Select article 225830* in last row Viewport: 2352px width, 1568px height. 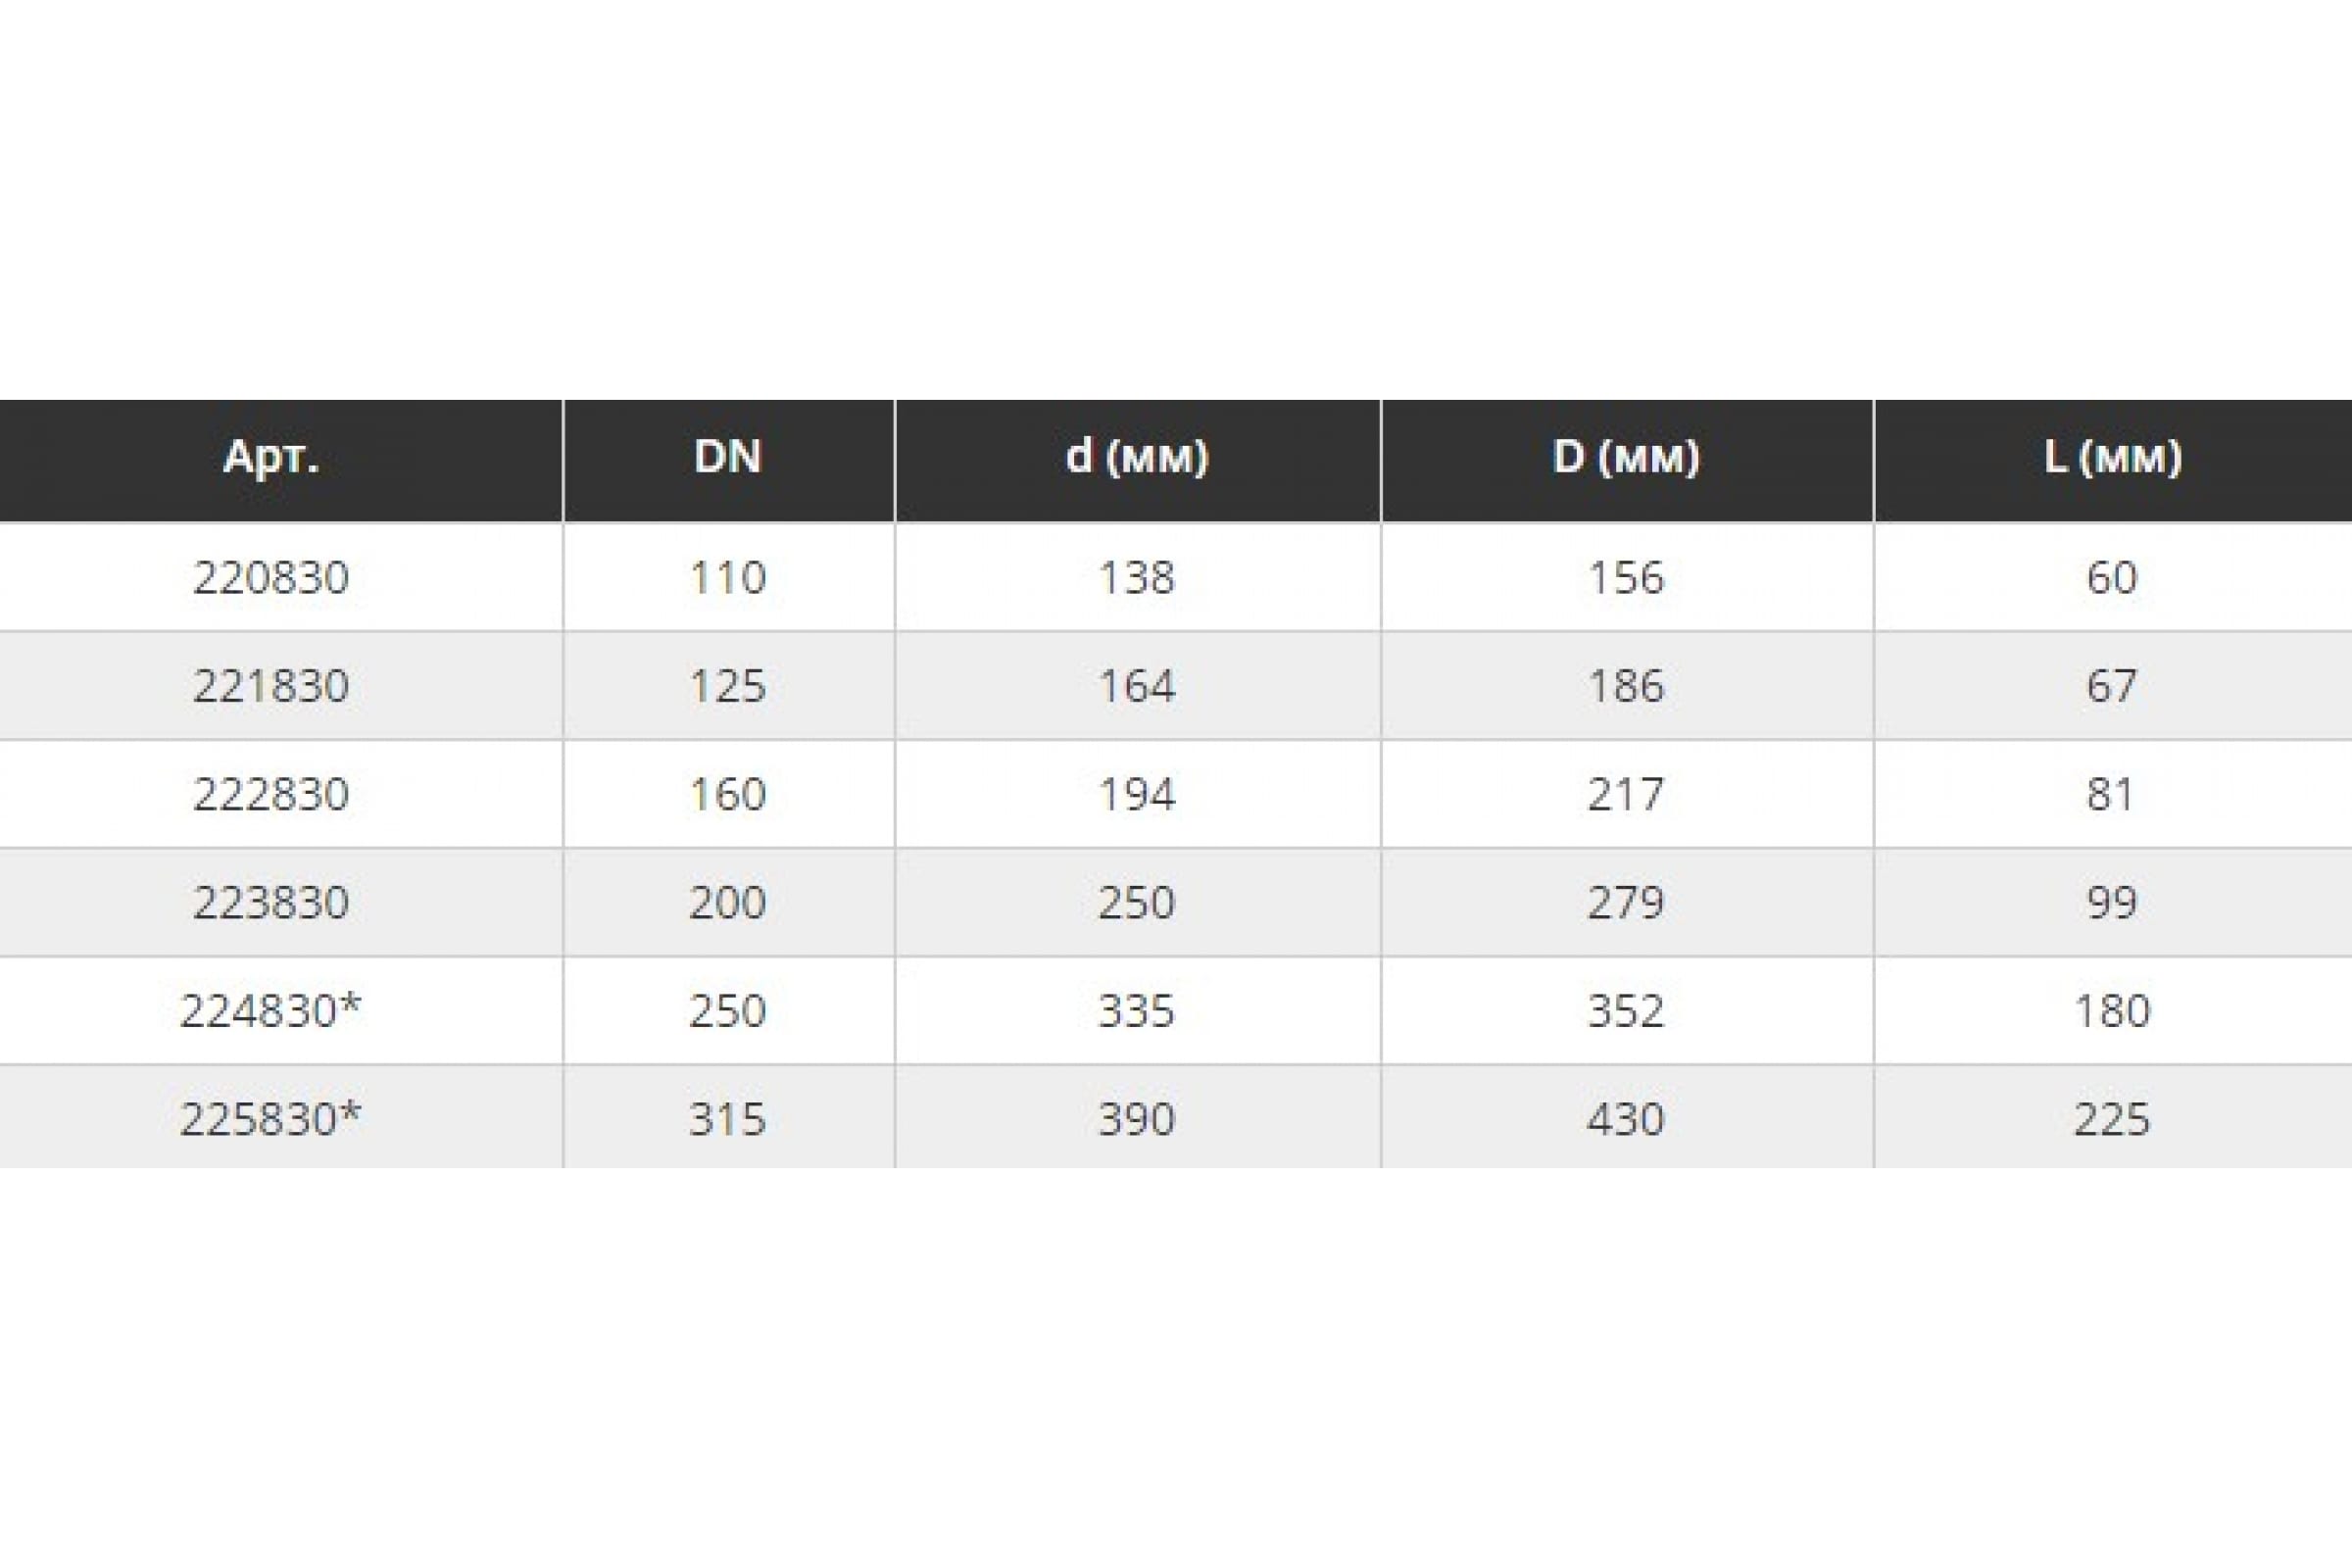click(x=271, y=1118)
